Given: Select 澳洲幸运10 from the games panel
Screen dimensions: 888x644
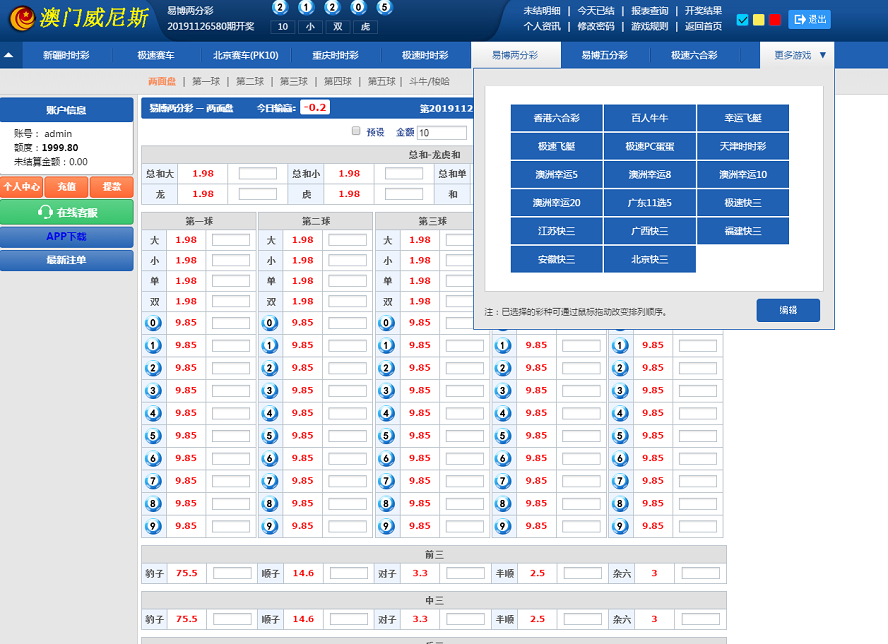Looking at the screenshot, I should pos(743,175).
